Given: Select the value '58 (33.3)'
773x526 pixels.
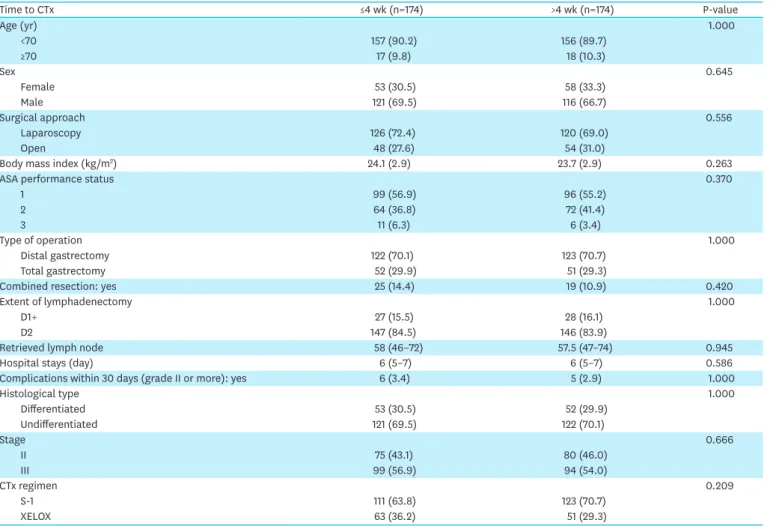Looking at the screenshot, I should (x=585, y=87).
